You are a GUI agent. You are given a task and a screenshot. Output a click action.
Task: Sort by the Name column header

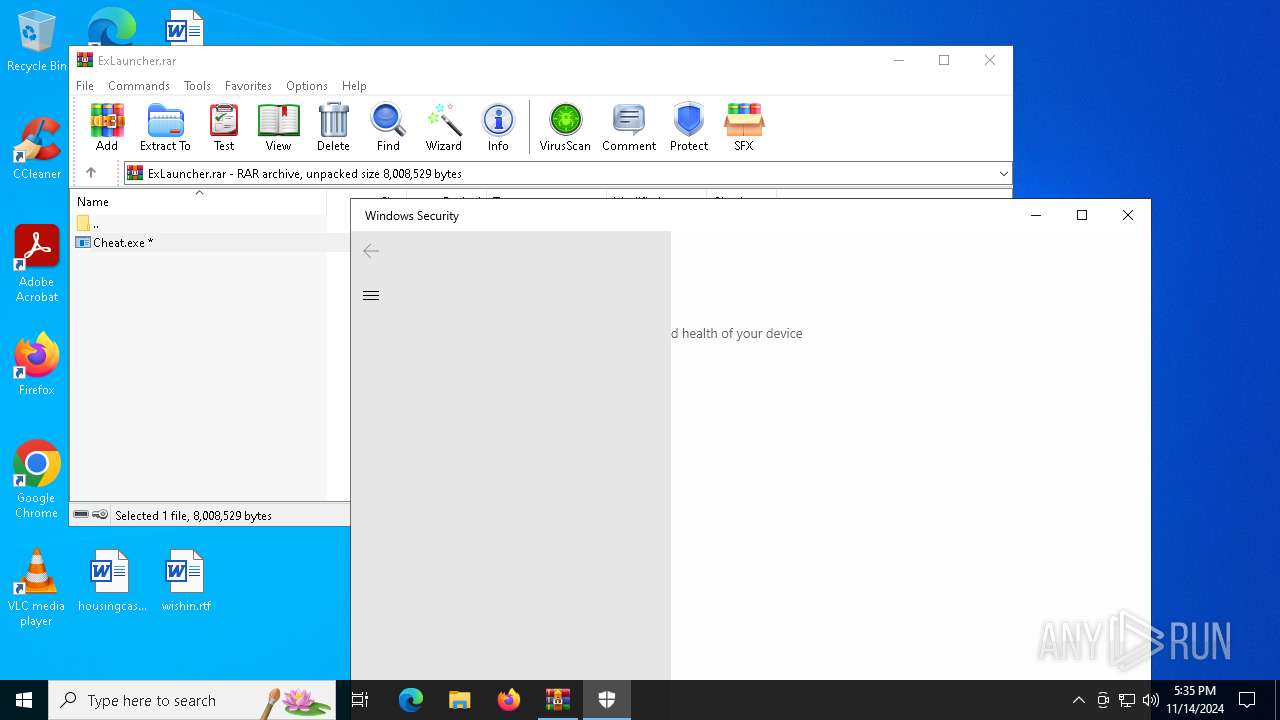199,202
